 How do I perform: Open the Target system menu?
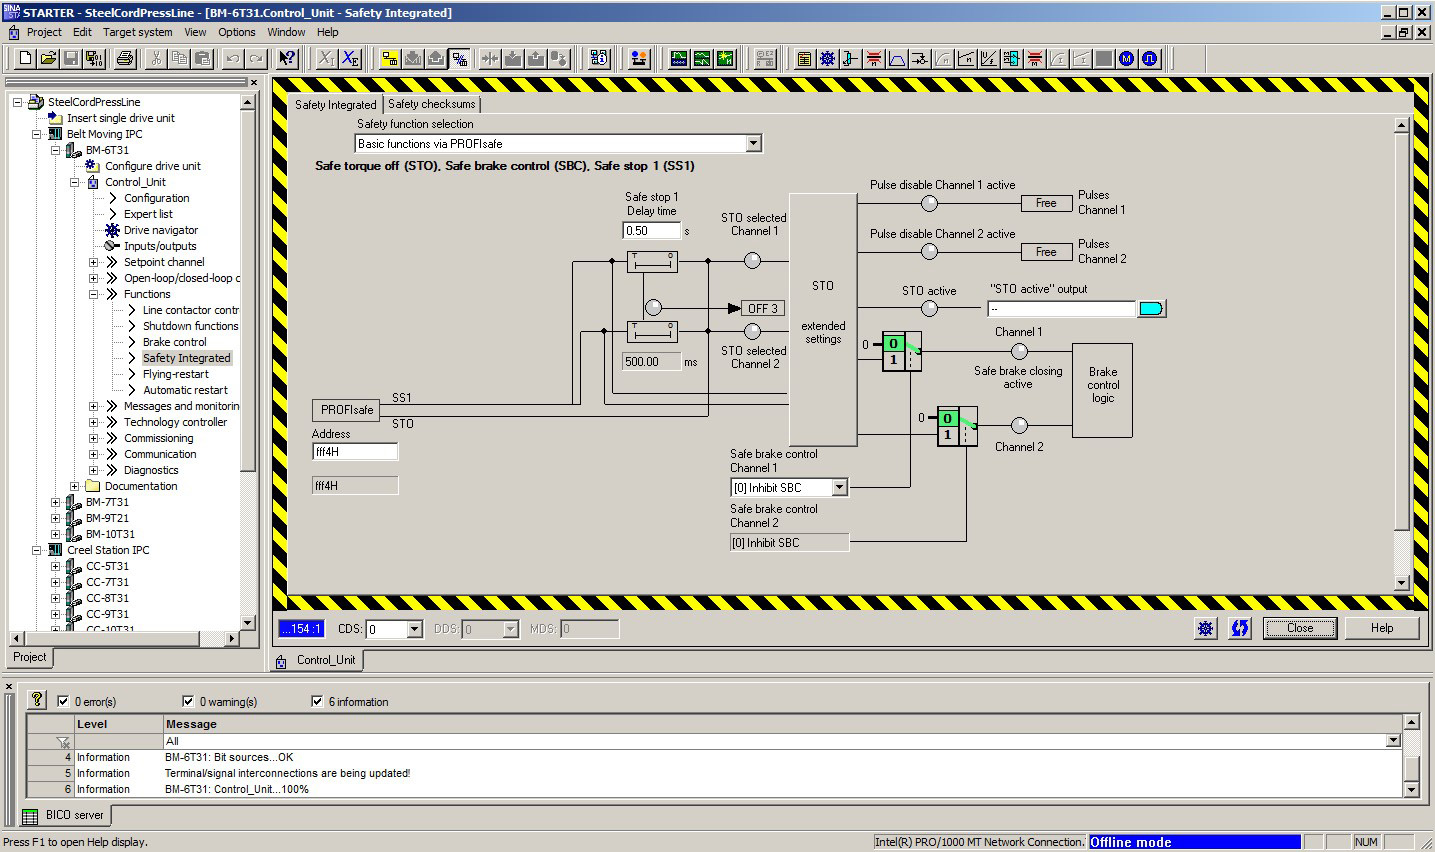[138, 32]
